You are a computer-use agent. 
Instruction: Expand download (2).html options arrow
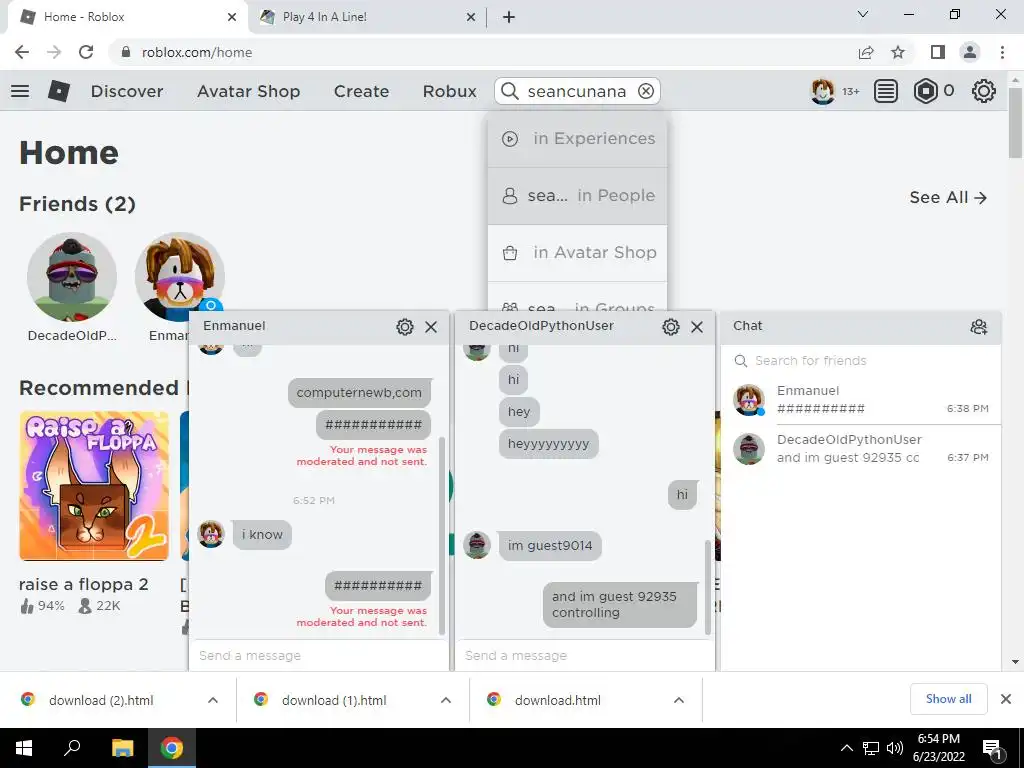pos(213,700)
